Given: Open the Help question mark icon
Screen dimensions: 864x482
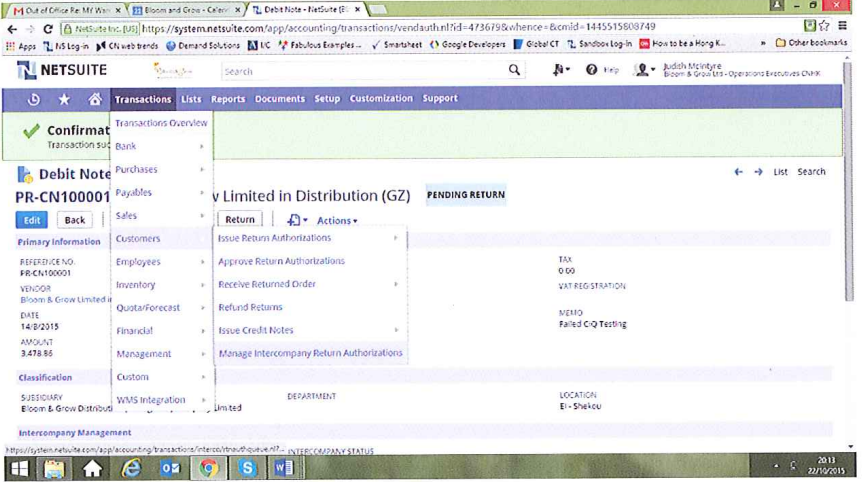Looking at the screenshot, I should (591, 70).
